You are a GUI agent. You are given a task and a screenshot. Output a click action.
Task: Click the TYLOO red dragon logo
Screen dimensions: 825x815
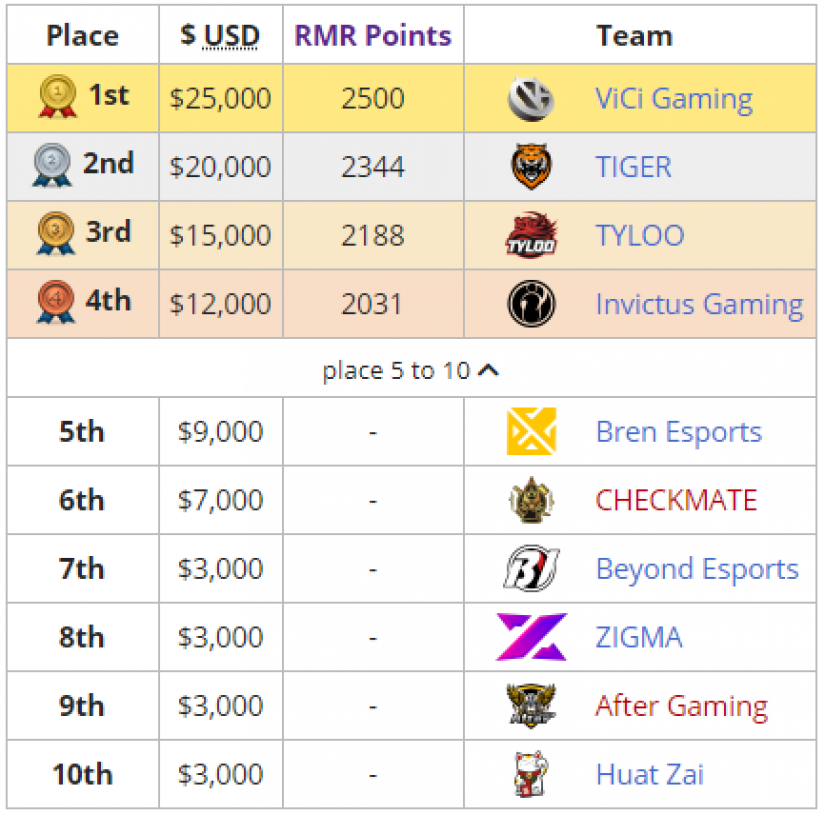click(531, 235)
